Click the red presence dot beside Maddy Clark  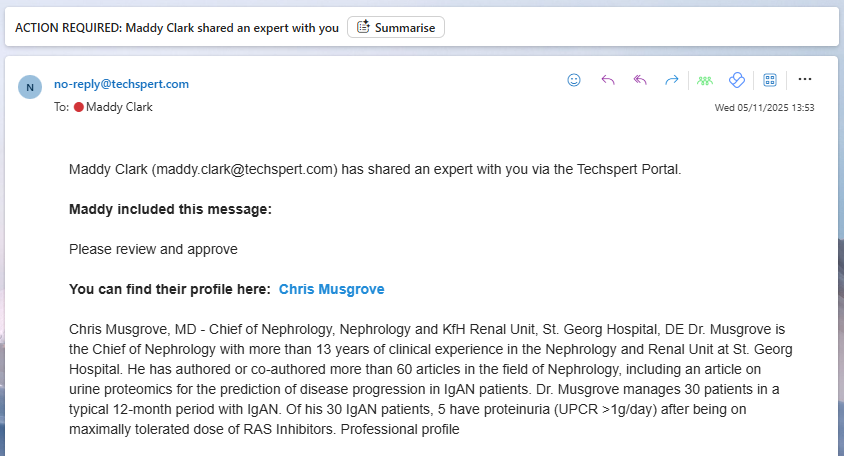[79, 106]
